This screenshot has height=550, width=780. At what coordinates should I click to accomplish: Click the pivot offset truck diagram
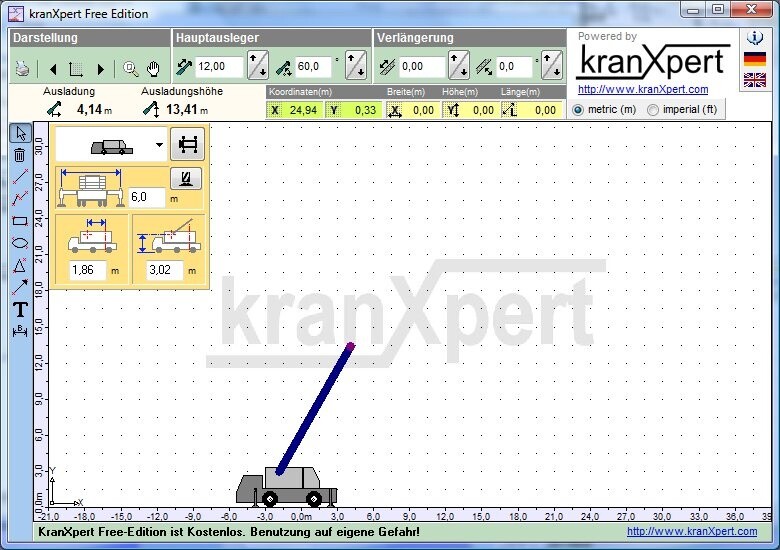click(x=93, y=235)
